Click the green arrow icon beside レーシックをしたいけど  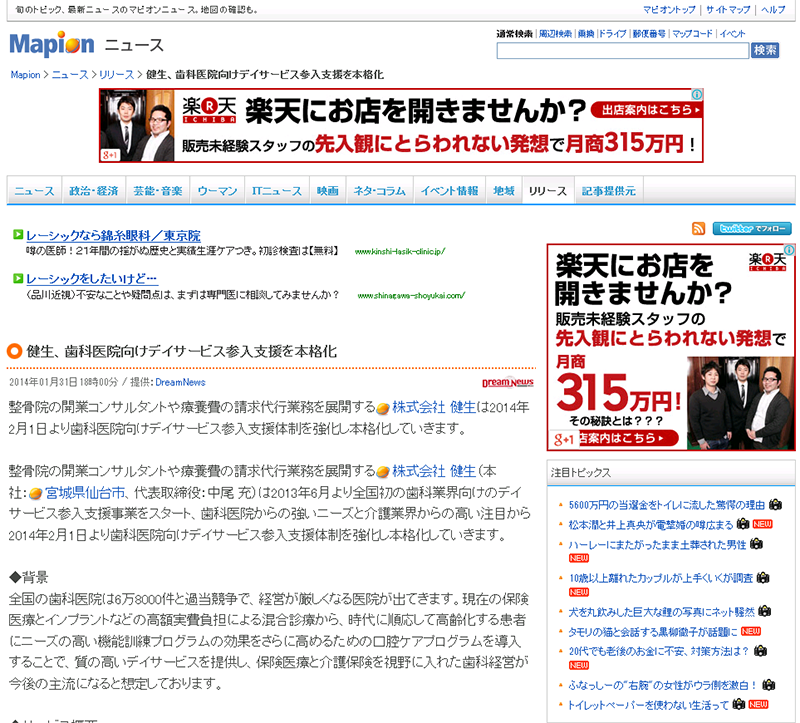click(x=18, y=278)
